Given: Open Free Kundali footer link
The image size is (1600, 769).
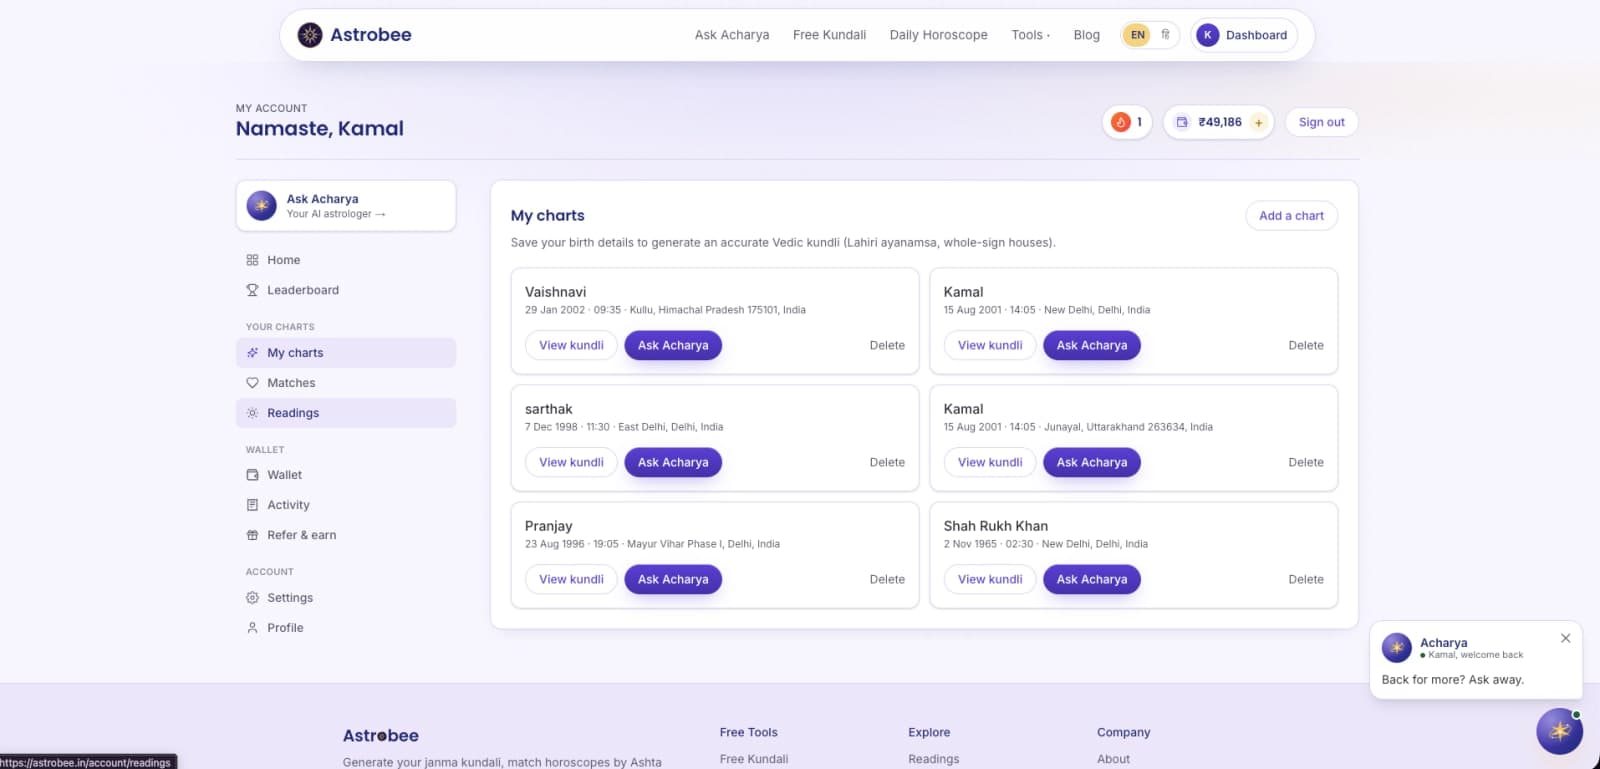Looking at the screenshot, I should (754, 759).
